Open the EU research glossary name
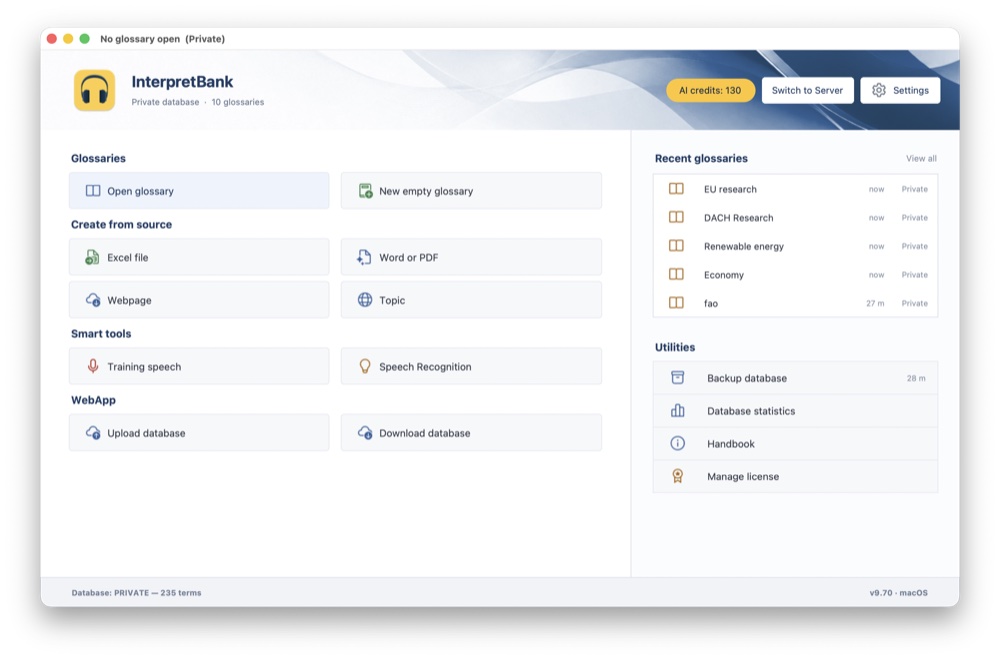Image resolution: width=1000 pixels, height=660 pixels. coord(730,189)
